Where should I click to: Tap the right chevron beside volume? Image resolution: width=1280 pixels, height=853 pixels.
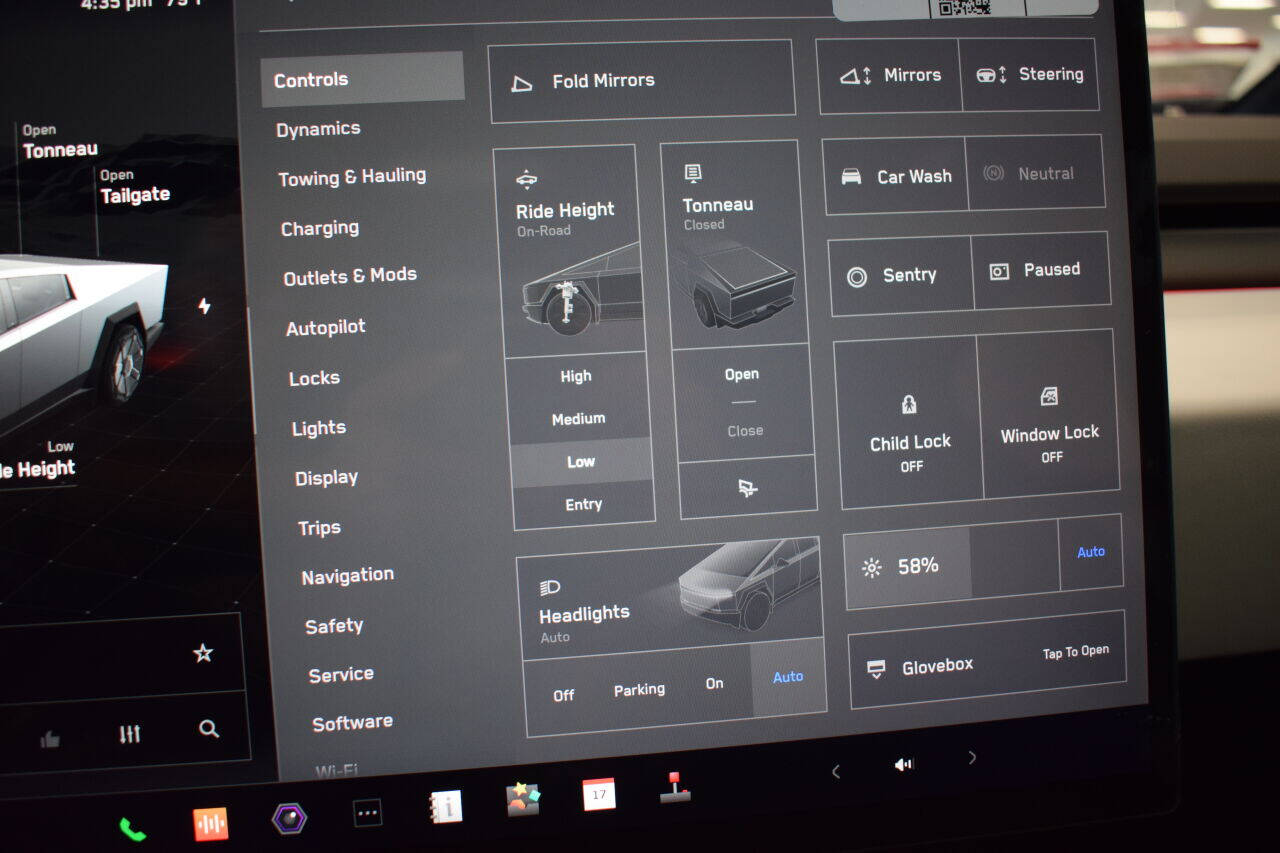pyautogui.click(x=972, y=758)
